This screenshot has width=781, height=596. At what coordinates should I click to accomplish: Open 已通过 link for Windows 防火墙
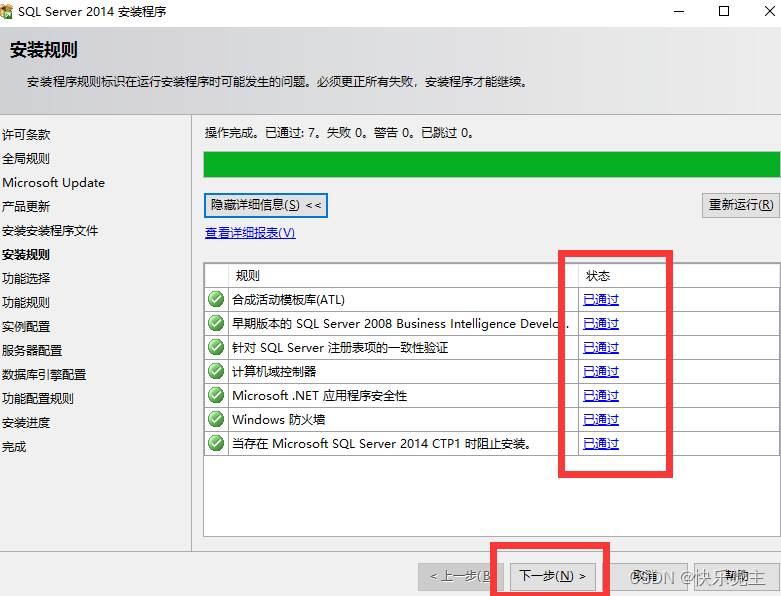point(601,419)
